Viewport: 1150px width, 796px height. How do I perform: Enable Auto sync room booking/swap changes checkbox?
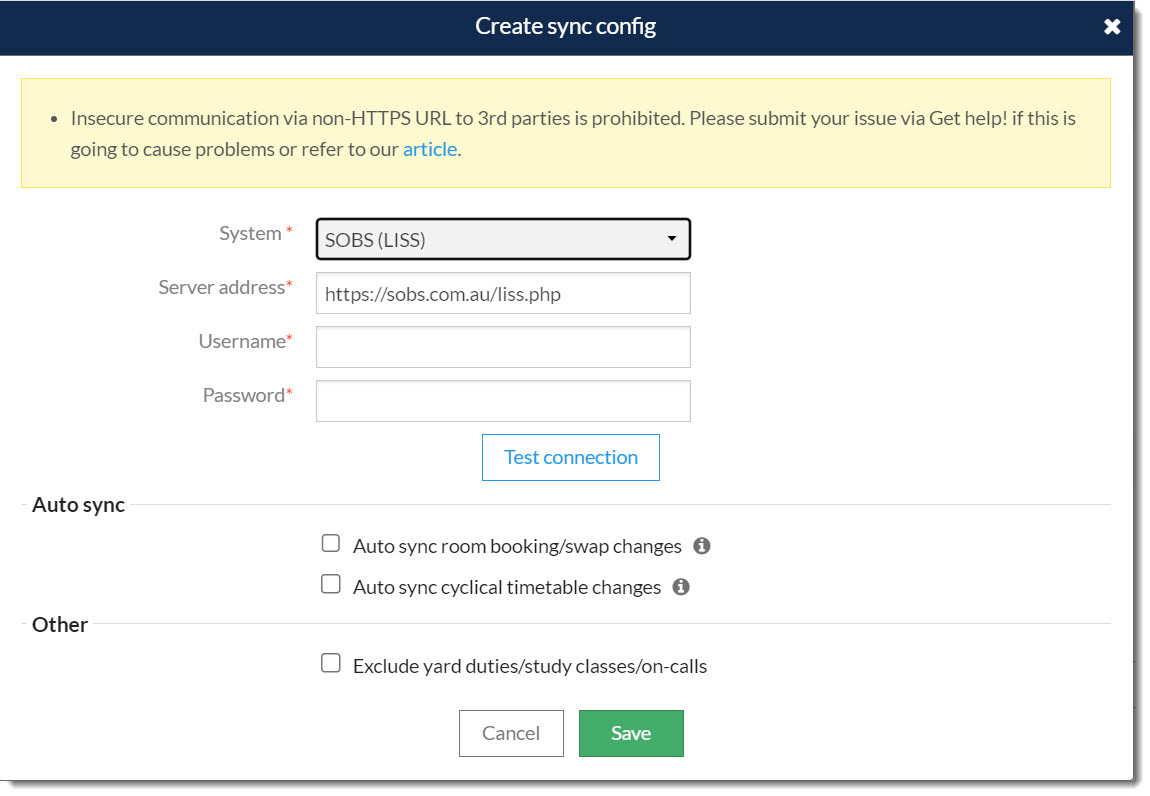pos(331,544)
